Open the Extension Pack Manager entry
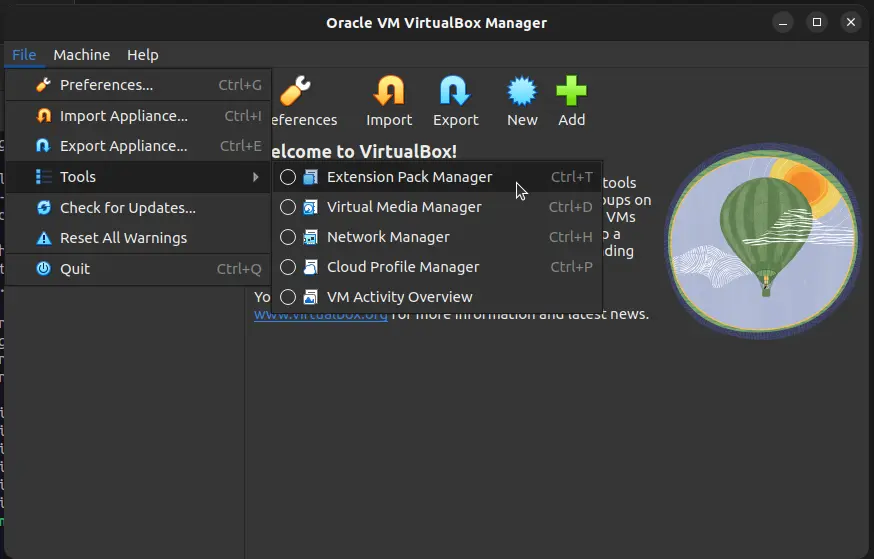874x559 pixels. tap(437, 177)
